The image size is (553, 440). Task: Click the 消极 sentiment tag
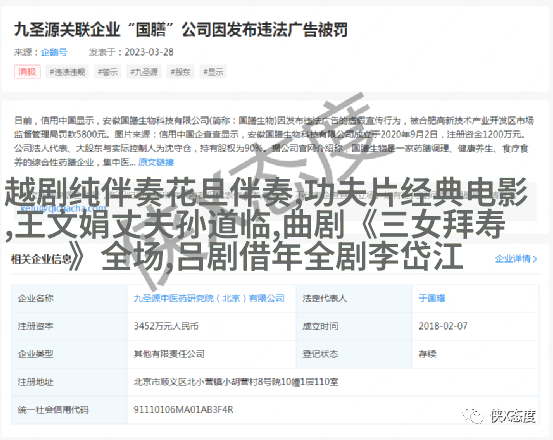pos(27,72)
